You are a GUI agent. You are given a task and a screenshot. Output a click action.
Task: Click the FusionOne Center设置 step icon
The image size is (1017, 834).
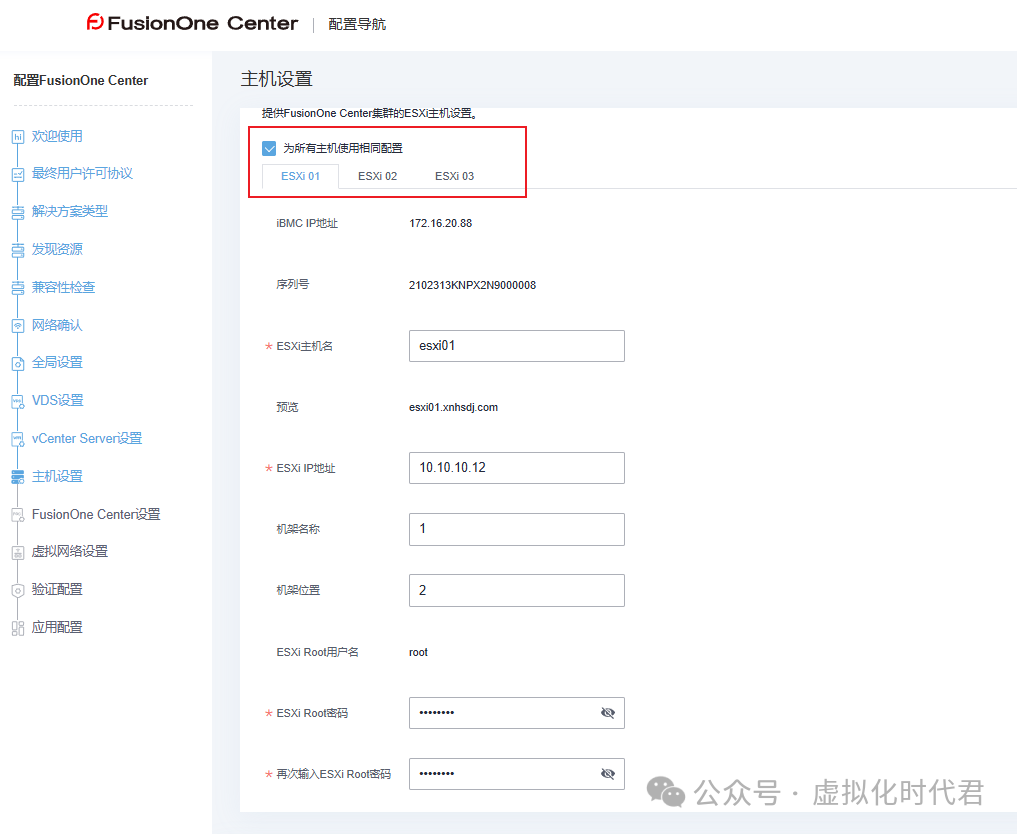18,515
